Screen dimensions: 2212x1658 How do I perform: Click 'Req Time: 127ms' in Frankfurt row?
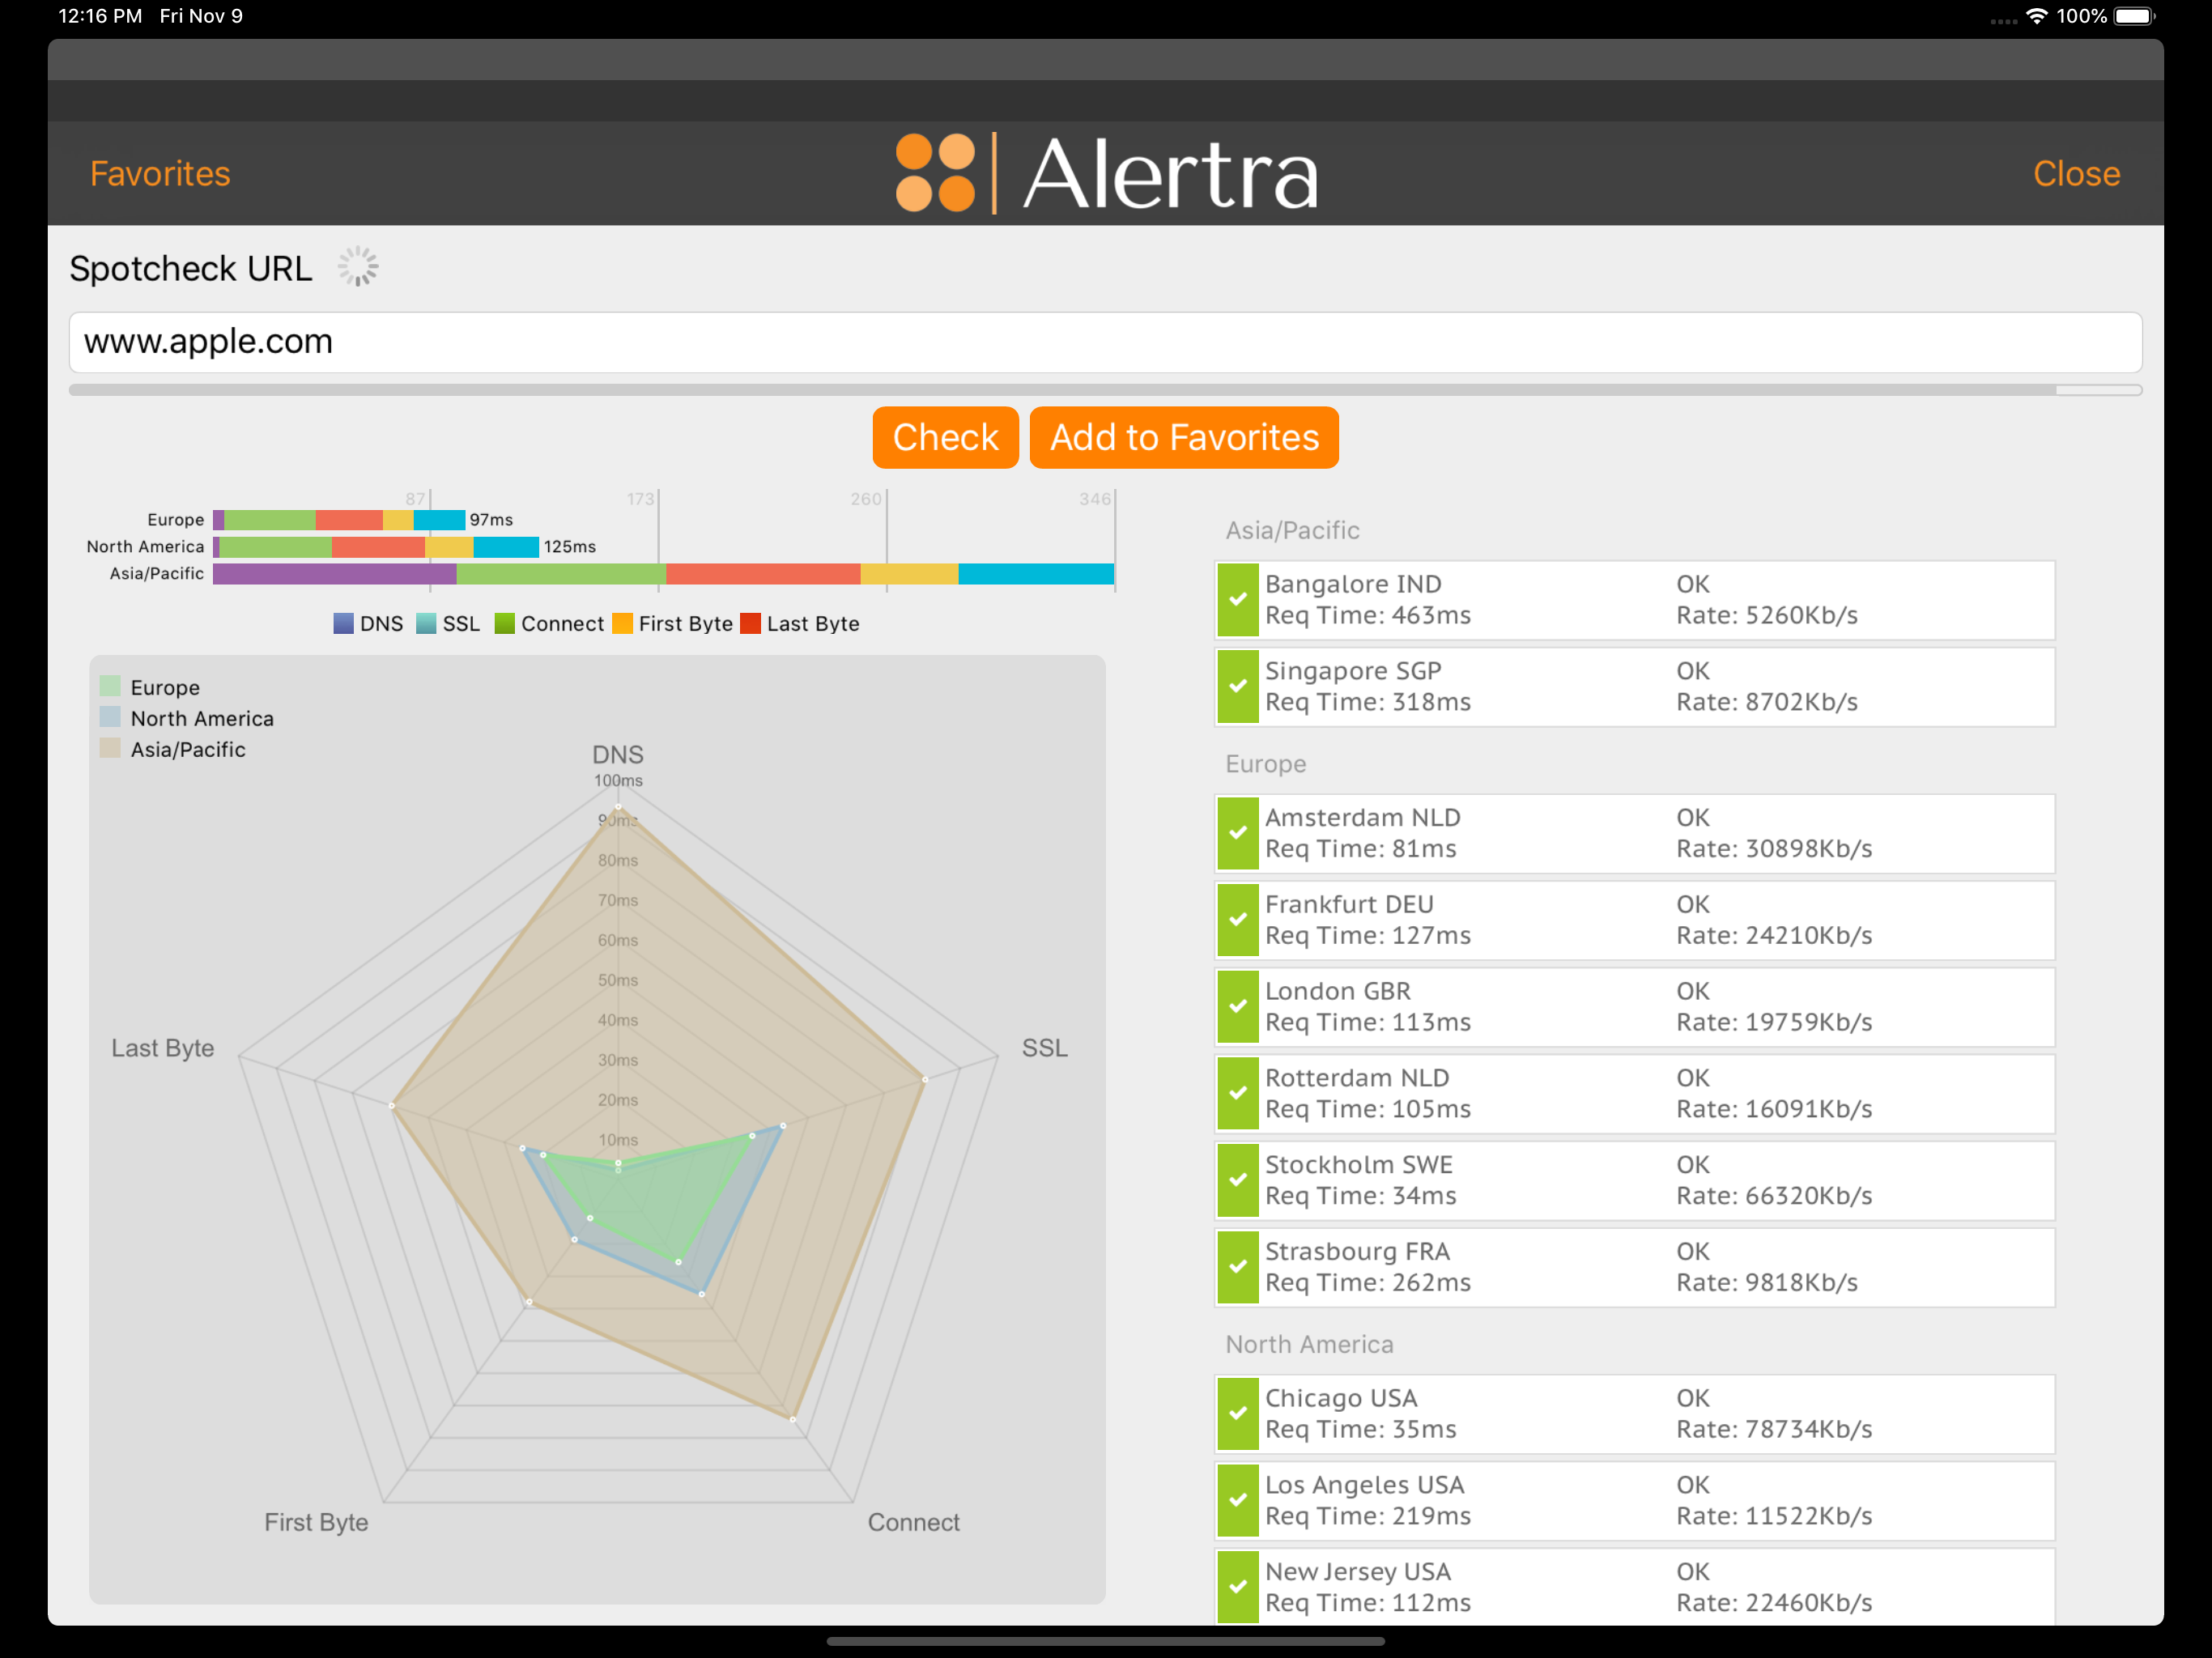coord(1367,936)
